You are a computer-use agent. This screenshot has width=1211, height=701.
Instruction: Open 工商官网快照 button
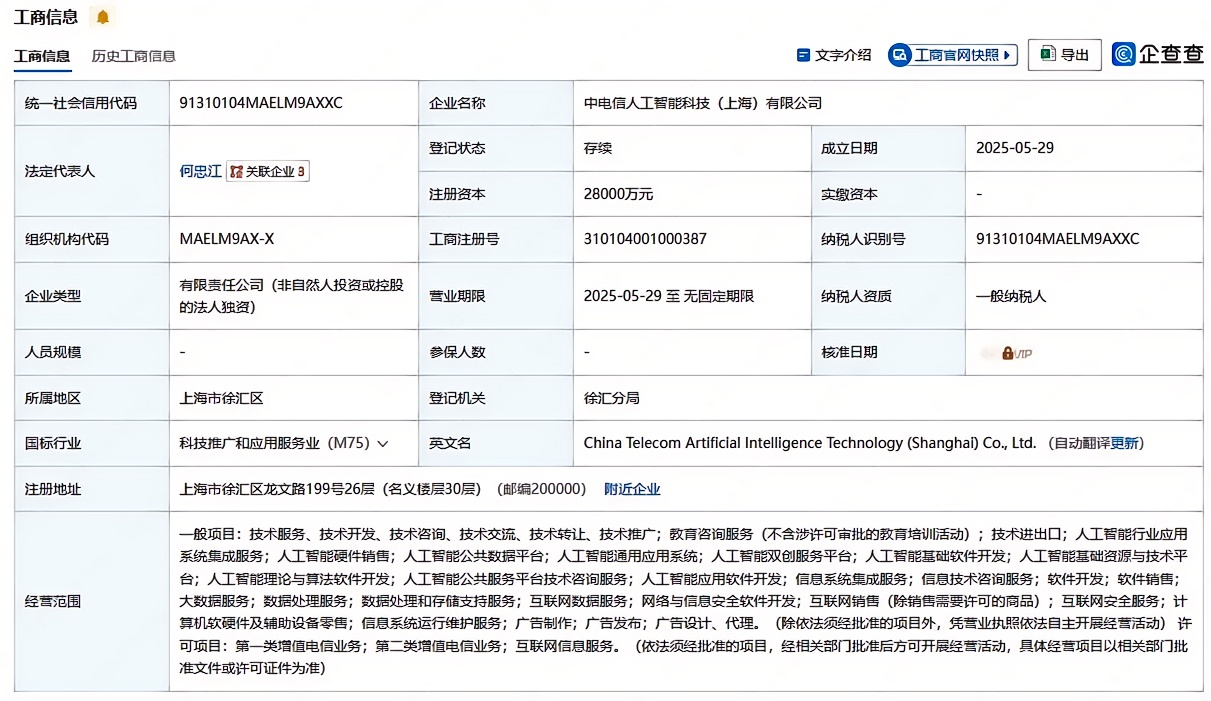pos(953,55)
